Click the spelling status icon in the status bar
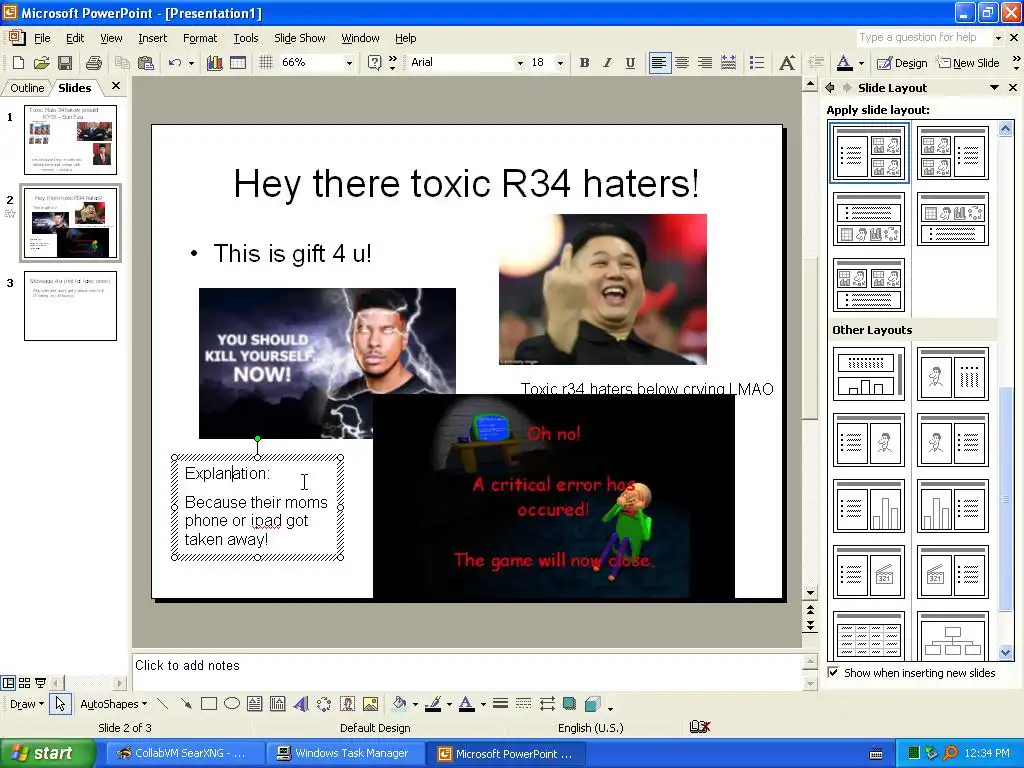This screenshot has height=768, width=1024. click(x=699, y=727)
